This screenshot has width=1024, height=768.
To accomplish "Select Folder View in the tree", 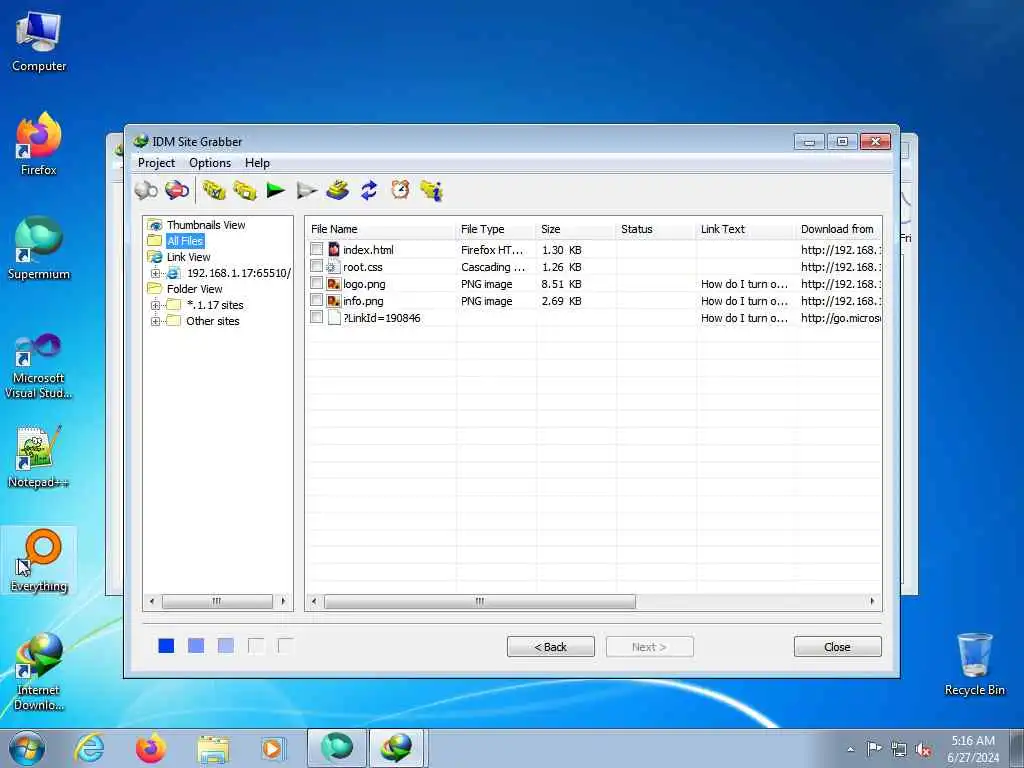I will (x=194, y=289).
